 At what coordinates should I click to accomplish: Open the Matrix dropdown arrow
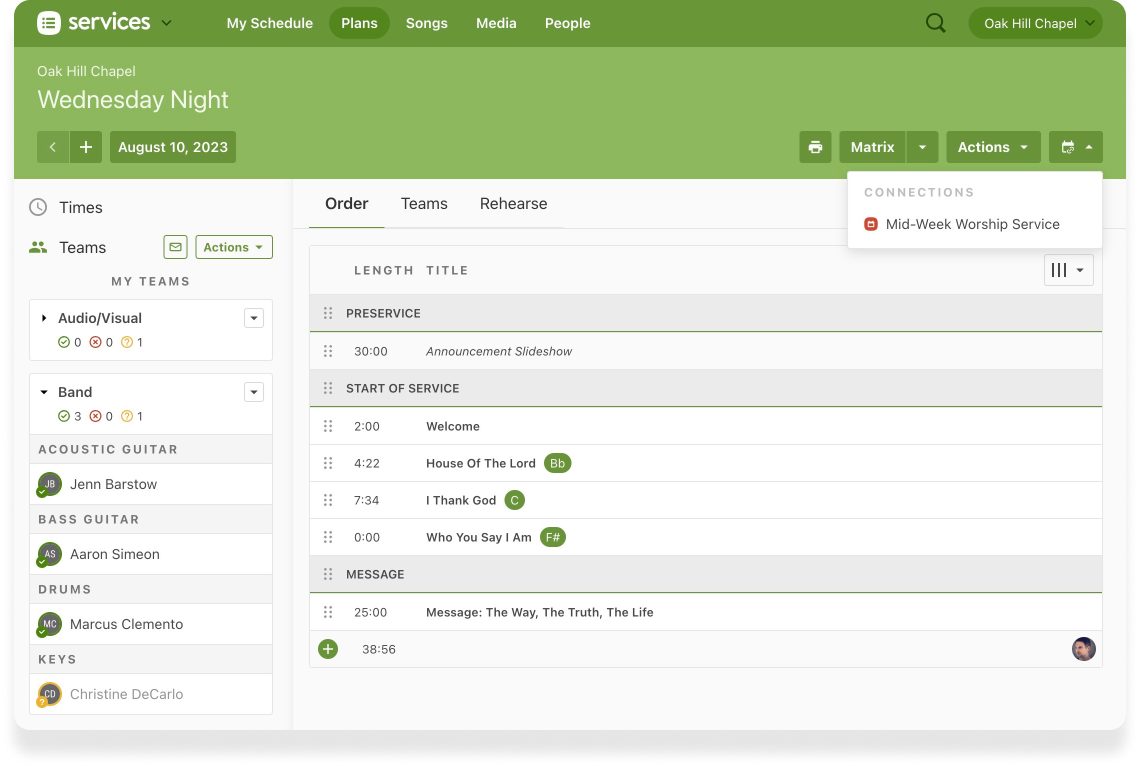pos(922,147)
